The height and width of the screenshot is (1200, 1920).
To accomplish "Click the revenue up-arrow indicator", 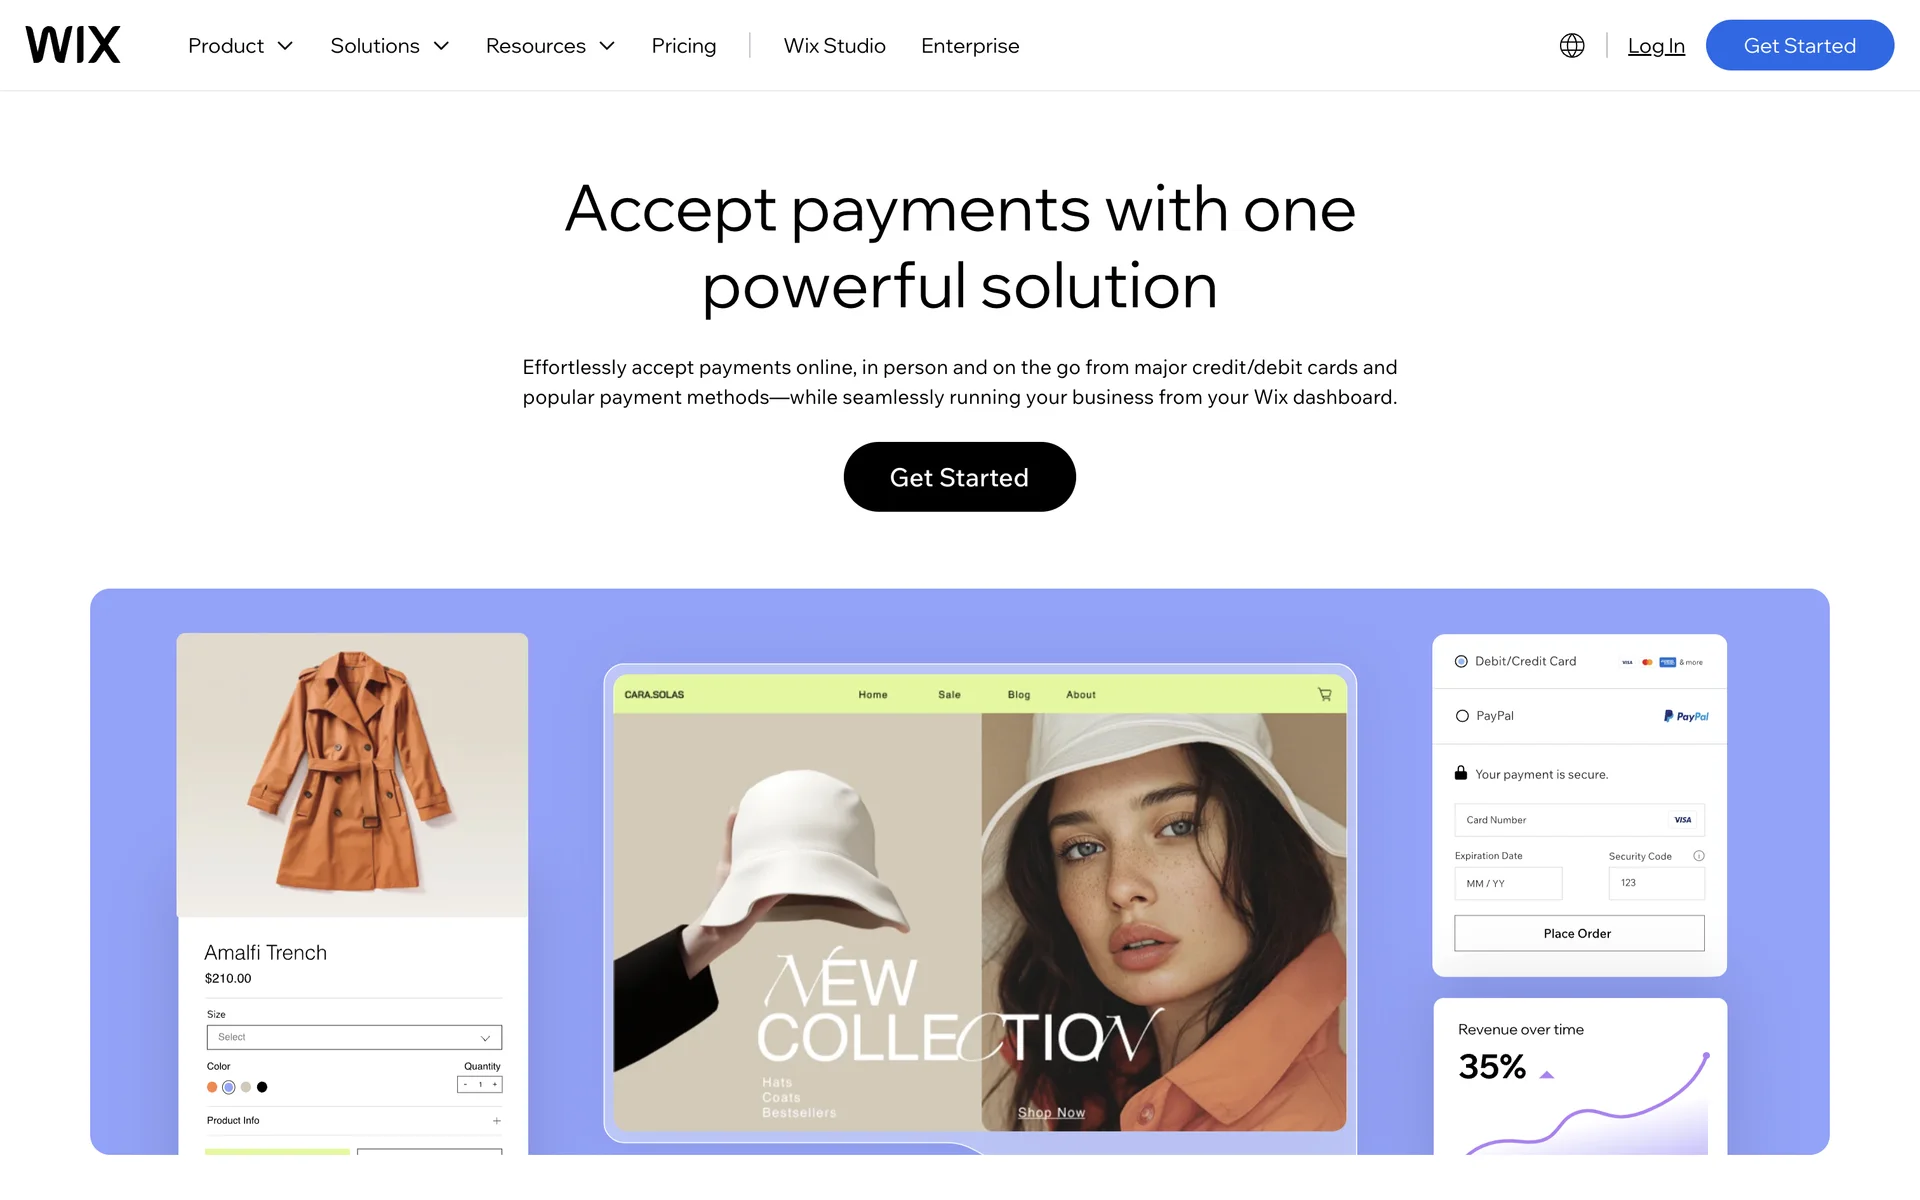I will point(1547,1075).
